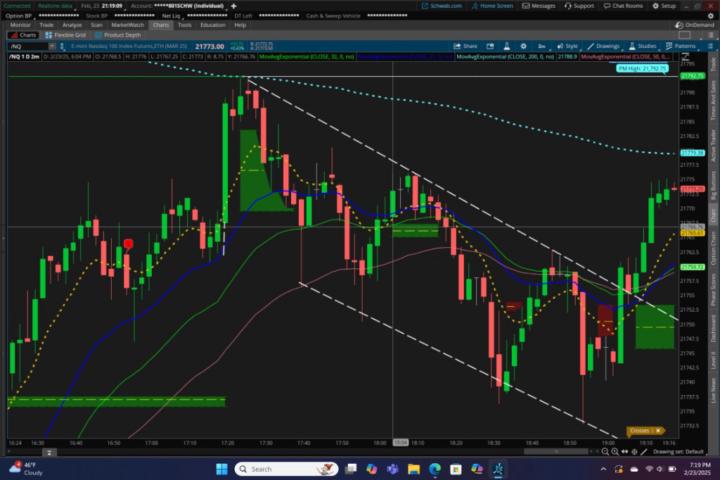Open the Flexible Grid sub-tab

66,35
